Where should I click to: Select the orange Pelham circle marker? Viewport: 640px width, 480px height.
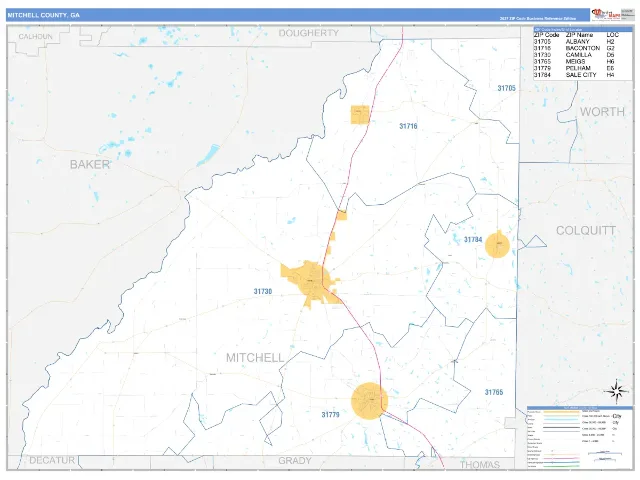click(370, 401)
